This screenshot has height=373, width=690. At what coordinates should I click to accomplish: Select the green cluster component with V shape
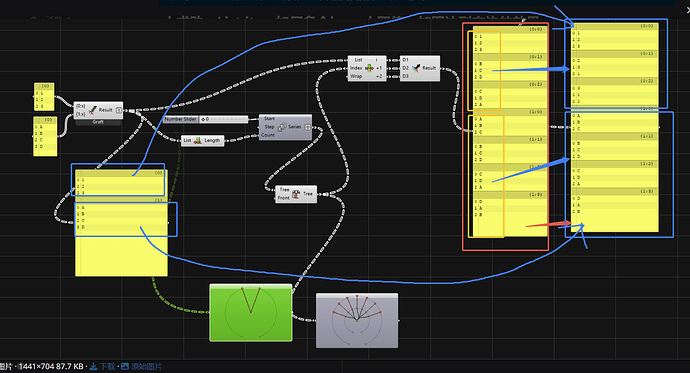click(251, 313)
